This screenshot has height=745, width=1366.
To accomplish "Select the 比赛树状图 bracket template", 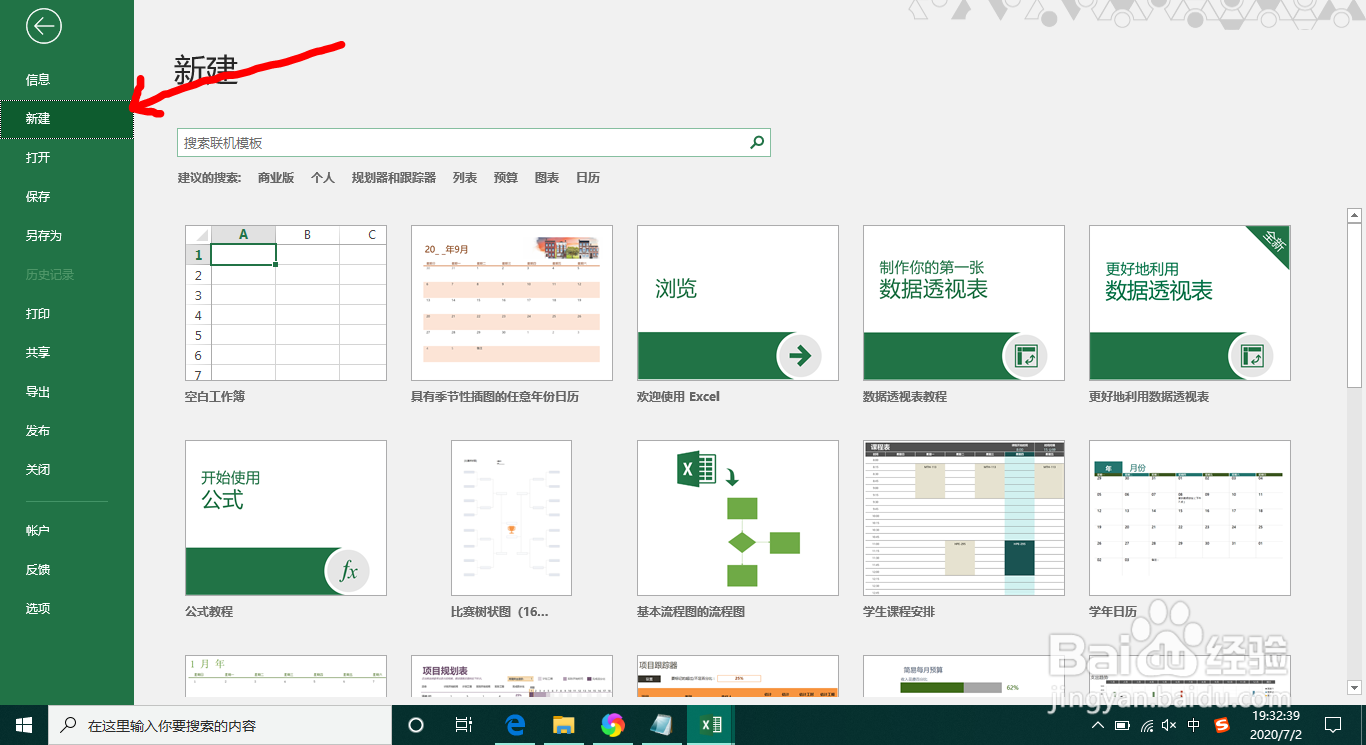I will [x=511, y=517].
